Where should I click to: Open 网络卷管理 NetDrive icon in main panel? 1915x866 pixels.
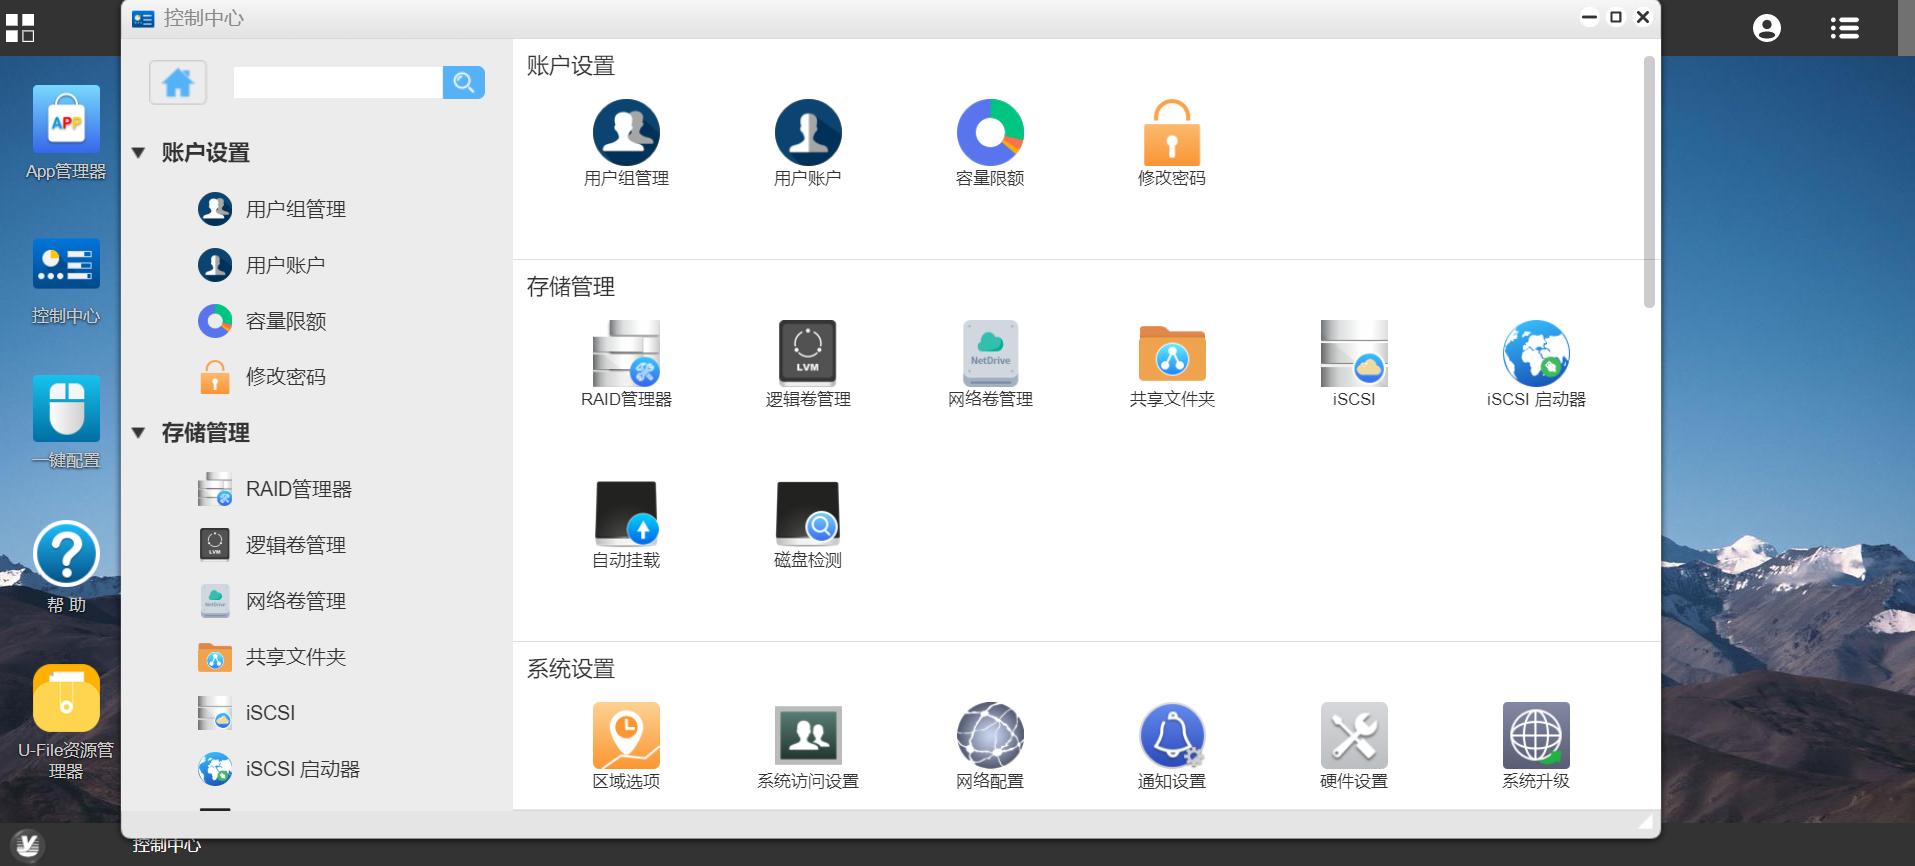(990, 353)
